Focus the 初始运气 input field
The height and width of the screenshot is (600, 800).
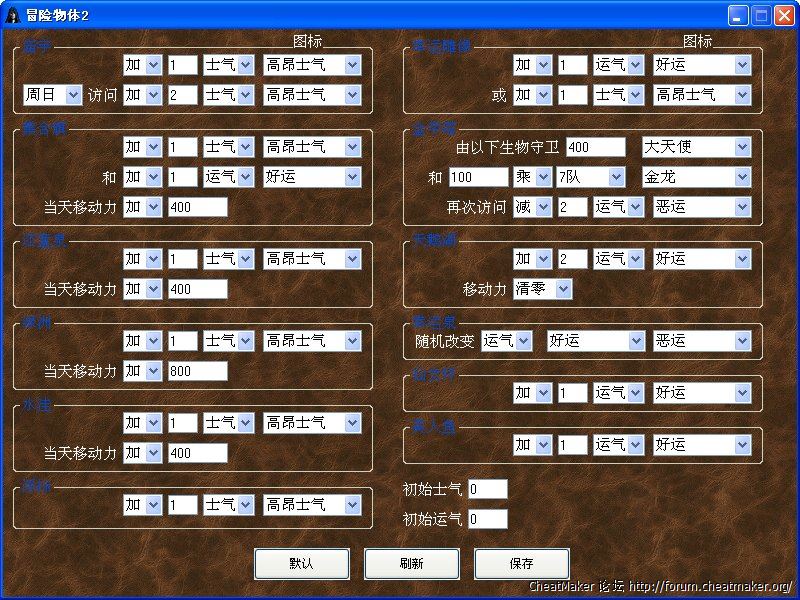(x=487, y=519)
